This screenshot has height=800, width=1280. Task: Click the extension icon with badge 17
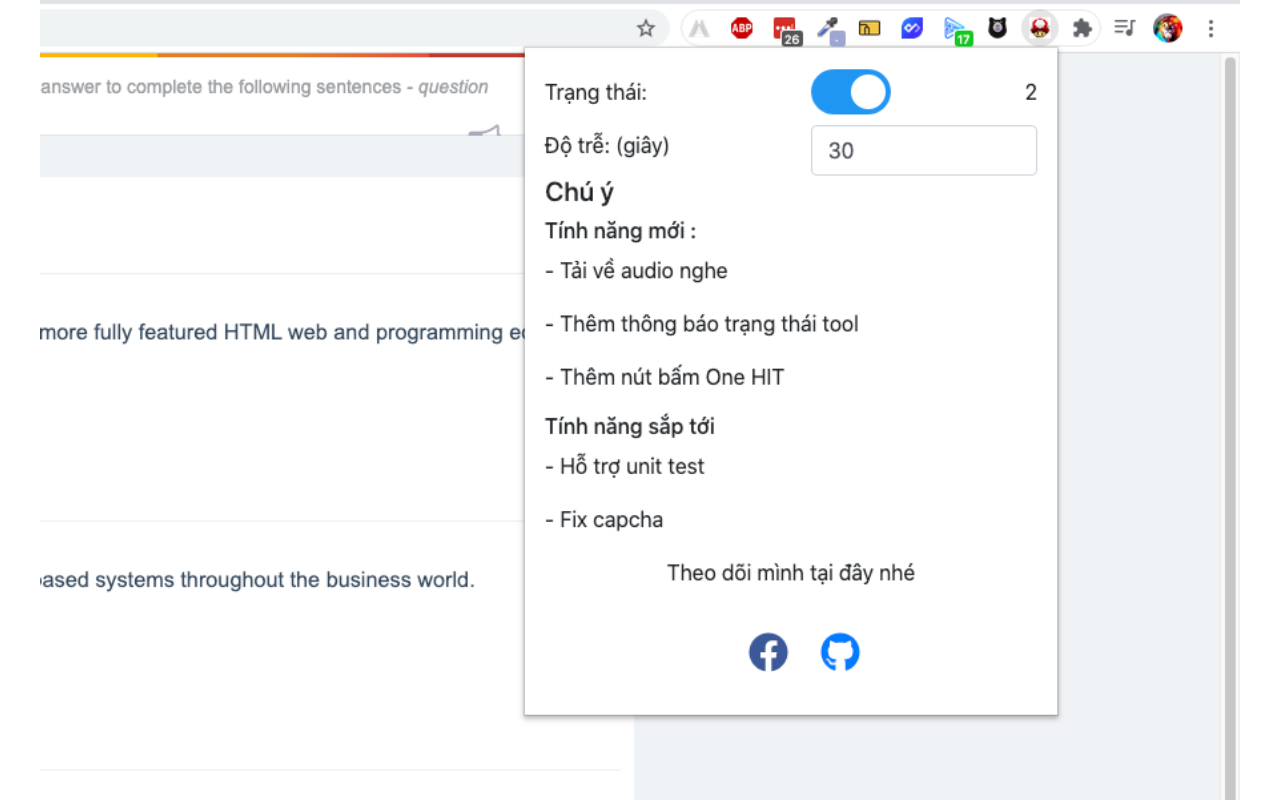pos(955,28)
